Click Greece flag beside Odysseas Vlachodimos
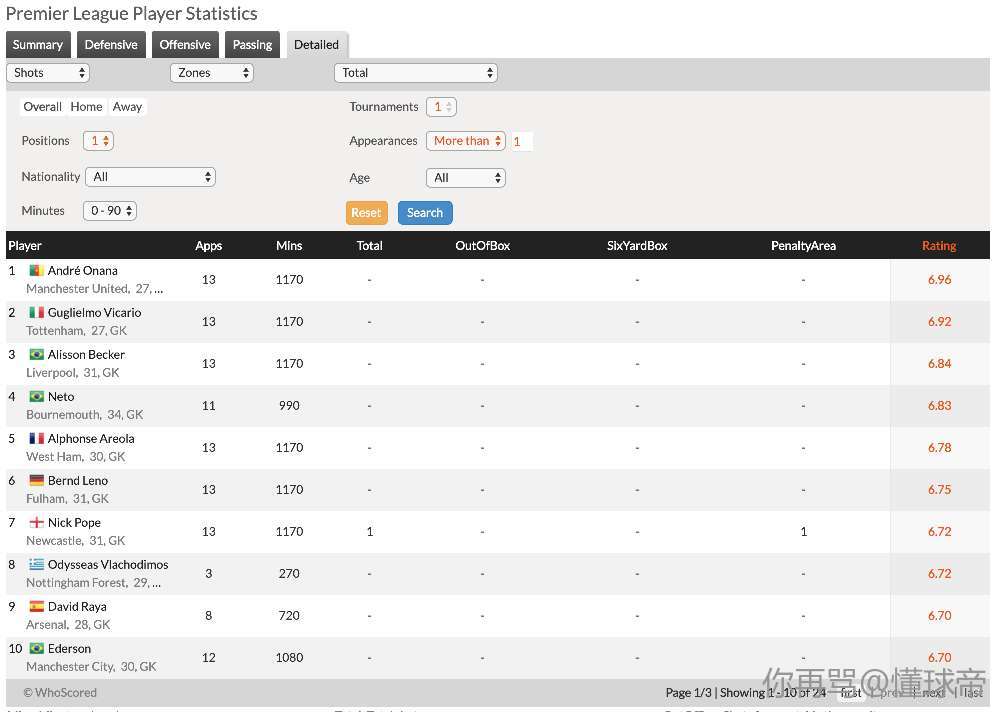 tap(37, 564)
